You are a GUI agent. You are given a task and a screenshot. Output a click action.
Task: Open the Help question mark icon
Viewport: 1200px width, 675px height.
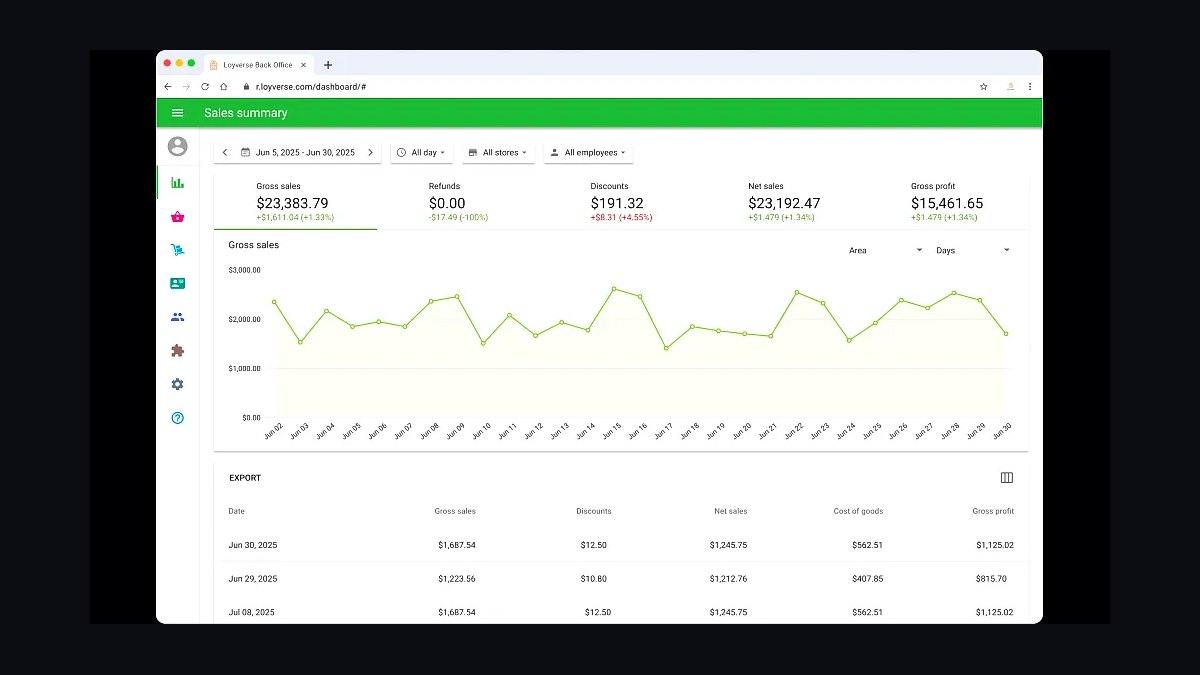(178, 418)
